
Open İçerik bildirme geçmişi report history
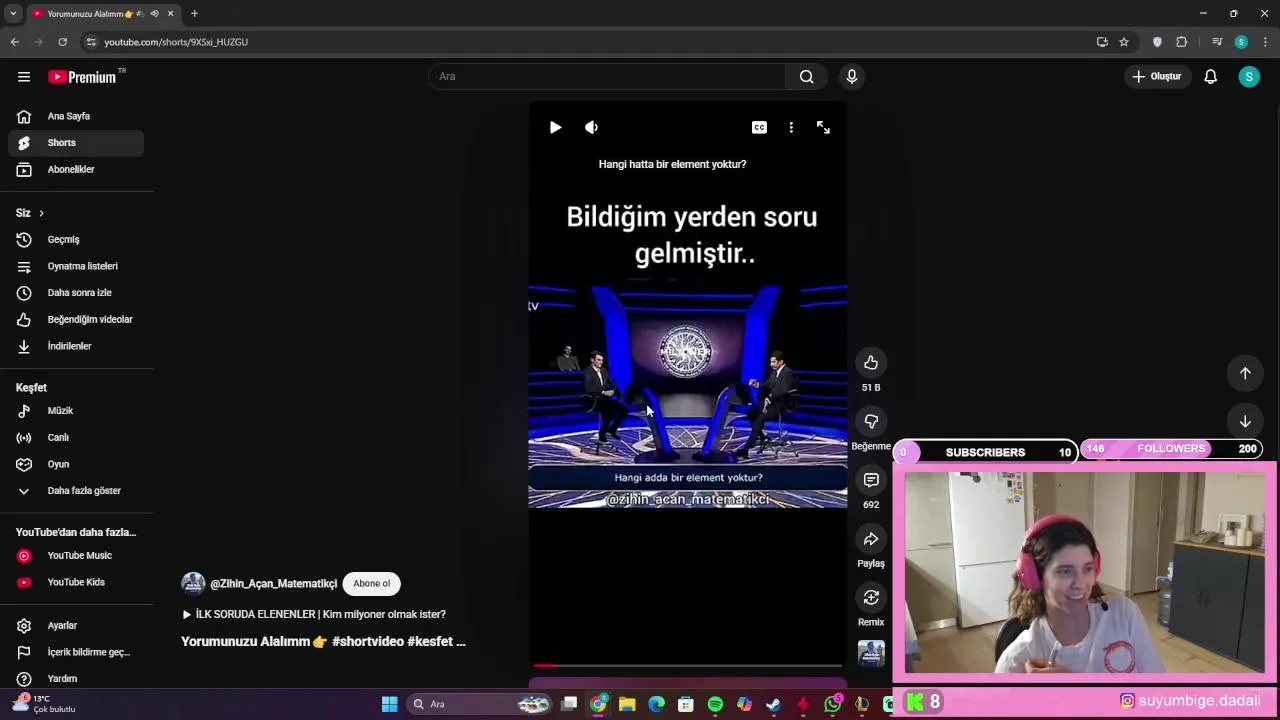[76, 653]
